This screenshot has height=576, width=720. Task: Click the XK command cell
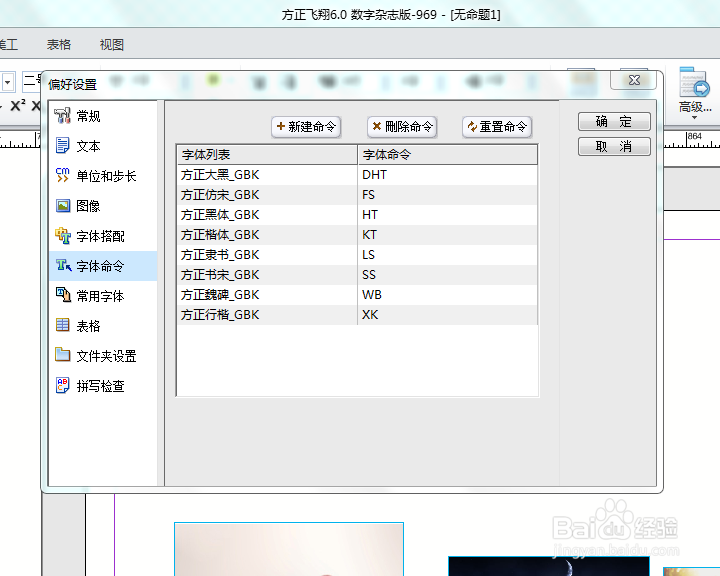tap(448, 315)
